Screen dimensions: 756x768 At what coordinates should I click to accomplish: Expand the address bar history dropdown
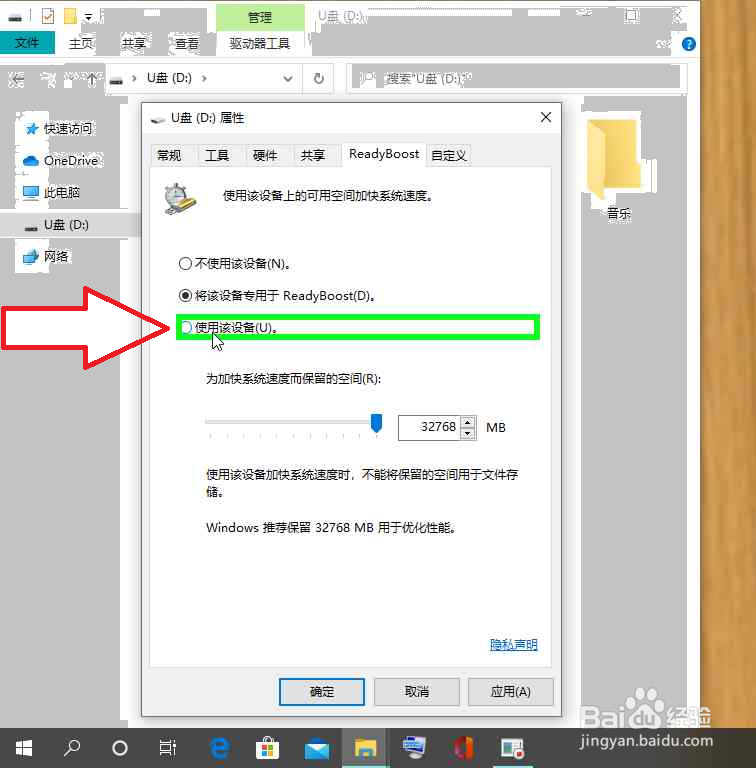pyautogui.click(x=288, y=78)
